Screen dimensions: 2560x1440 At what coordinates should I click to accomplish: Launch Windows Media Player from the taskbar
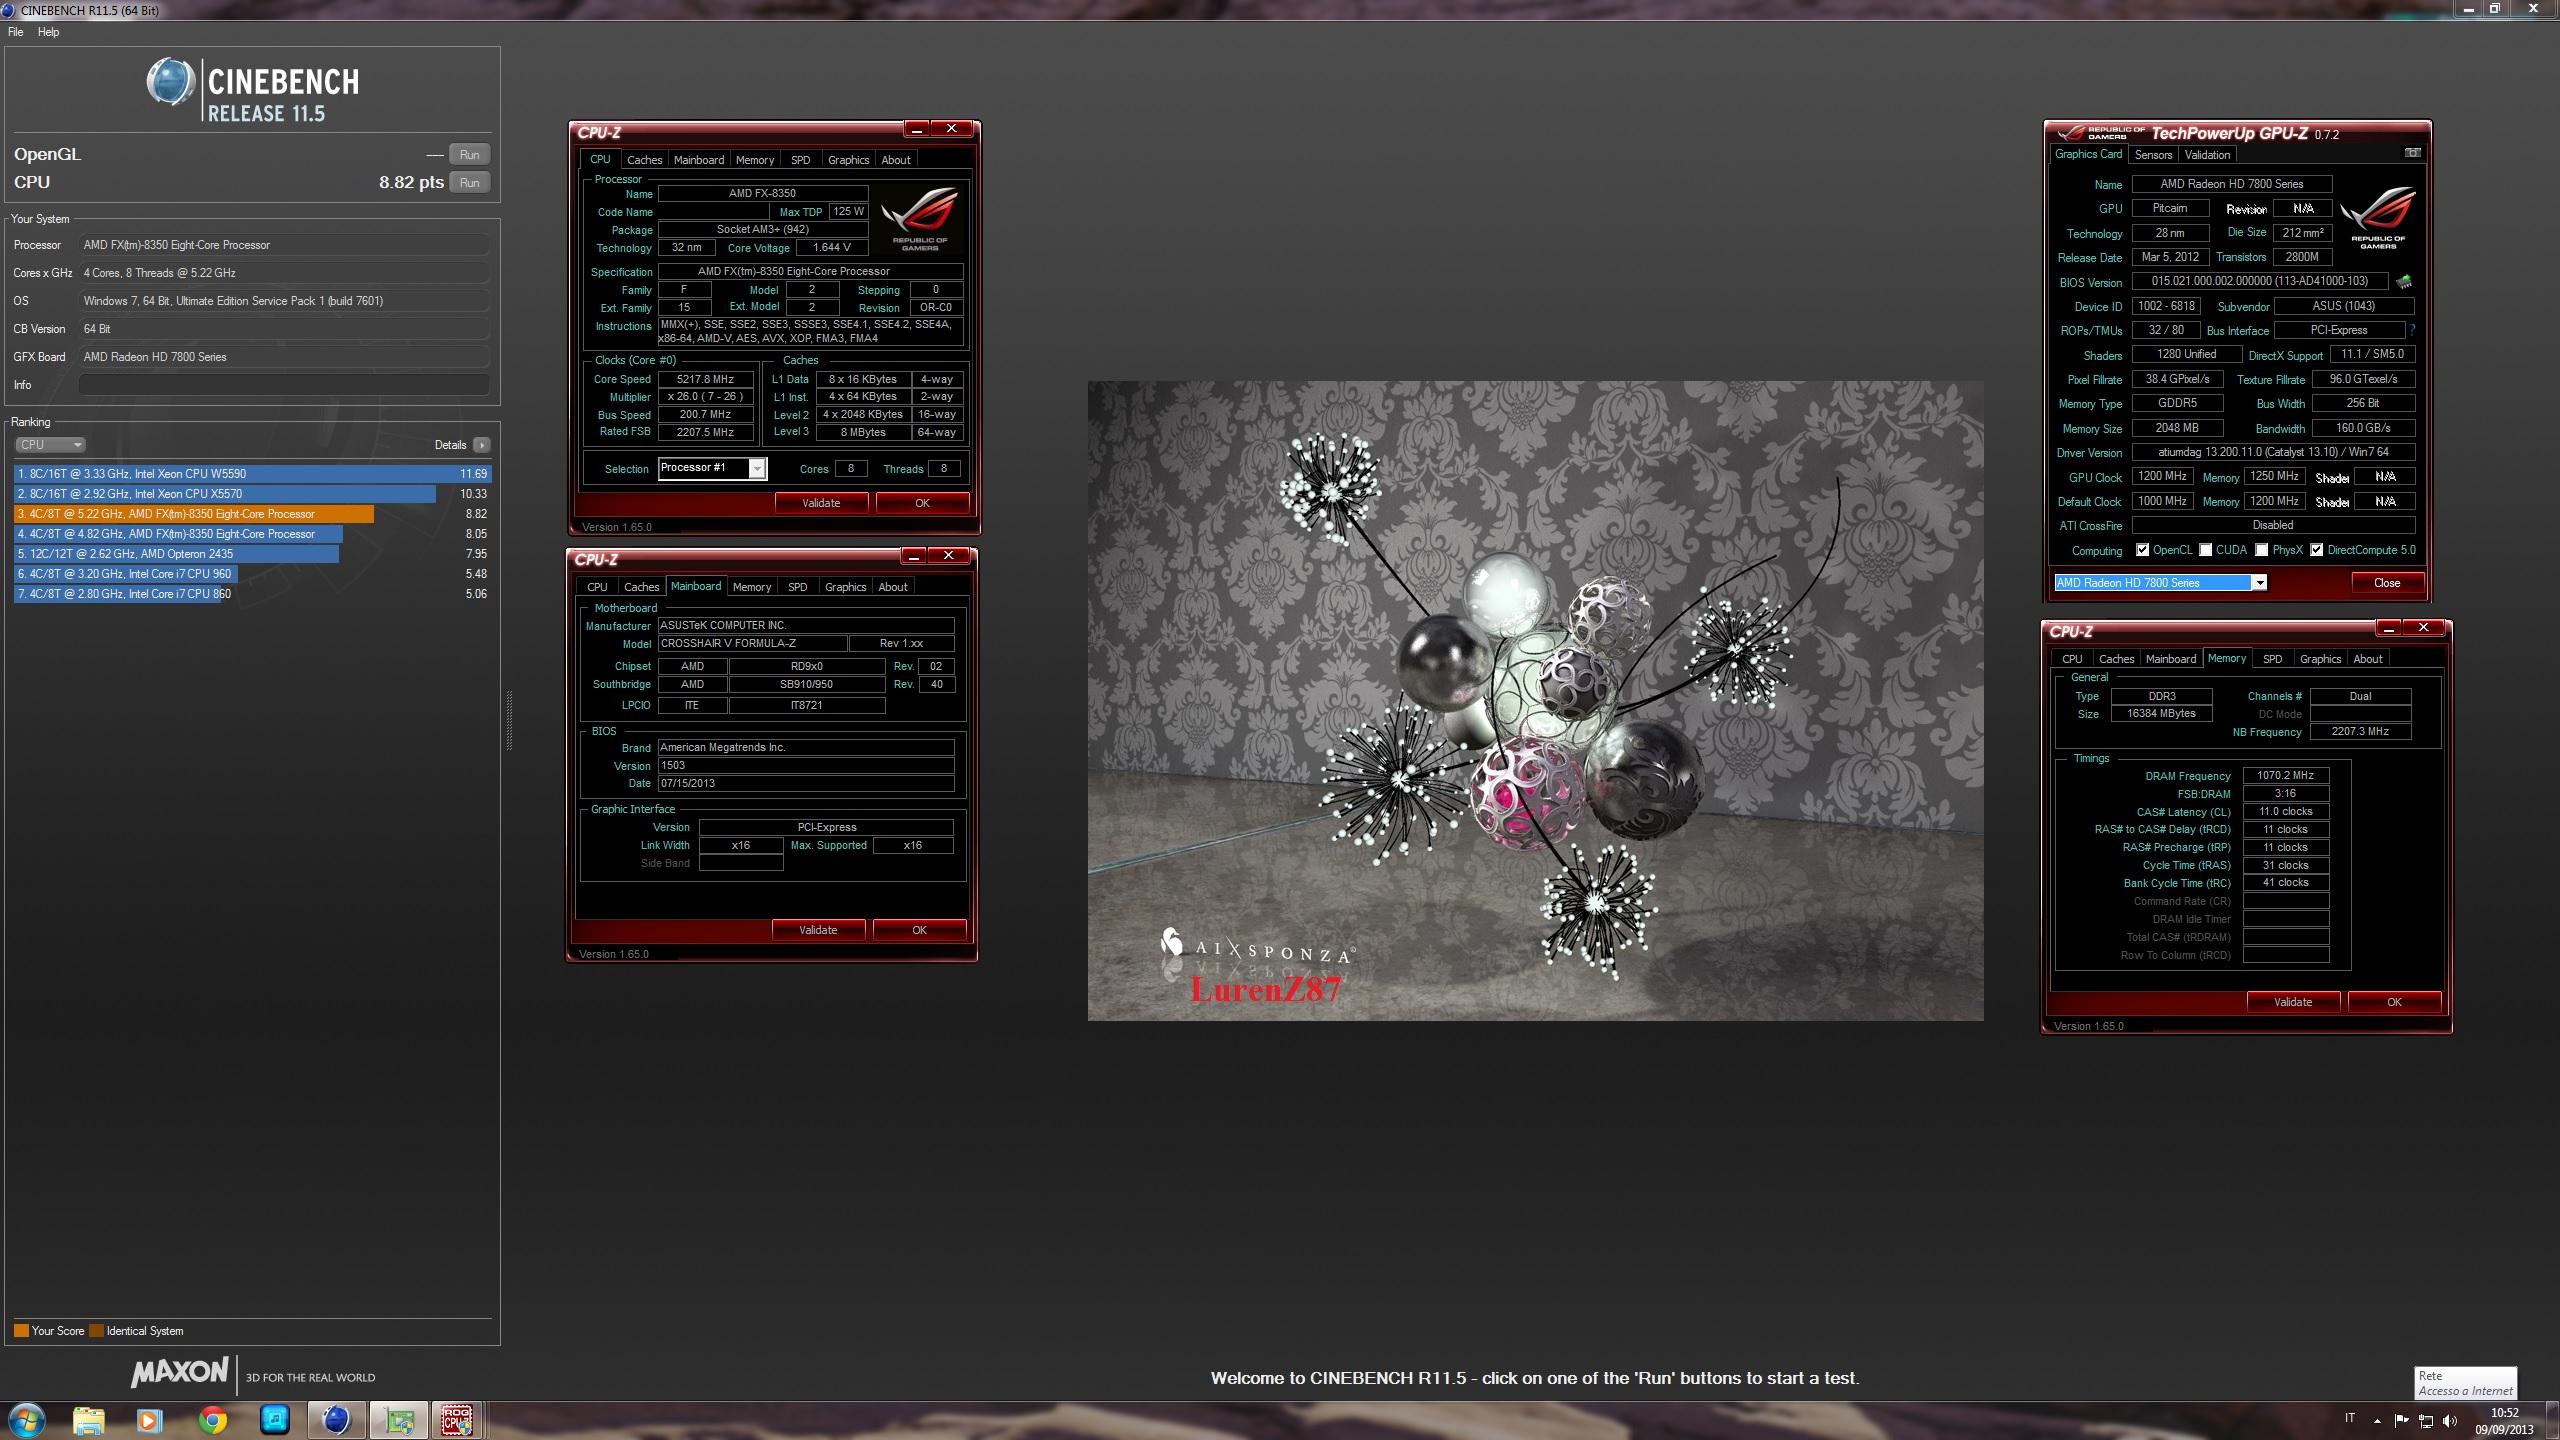pos(149,1420)
